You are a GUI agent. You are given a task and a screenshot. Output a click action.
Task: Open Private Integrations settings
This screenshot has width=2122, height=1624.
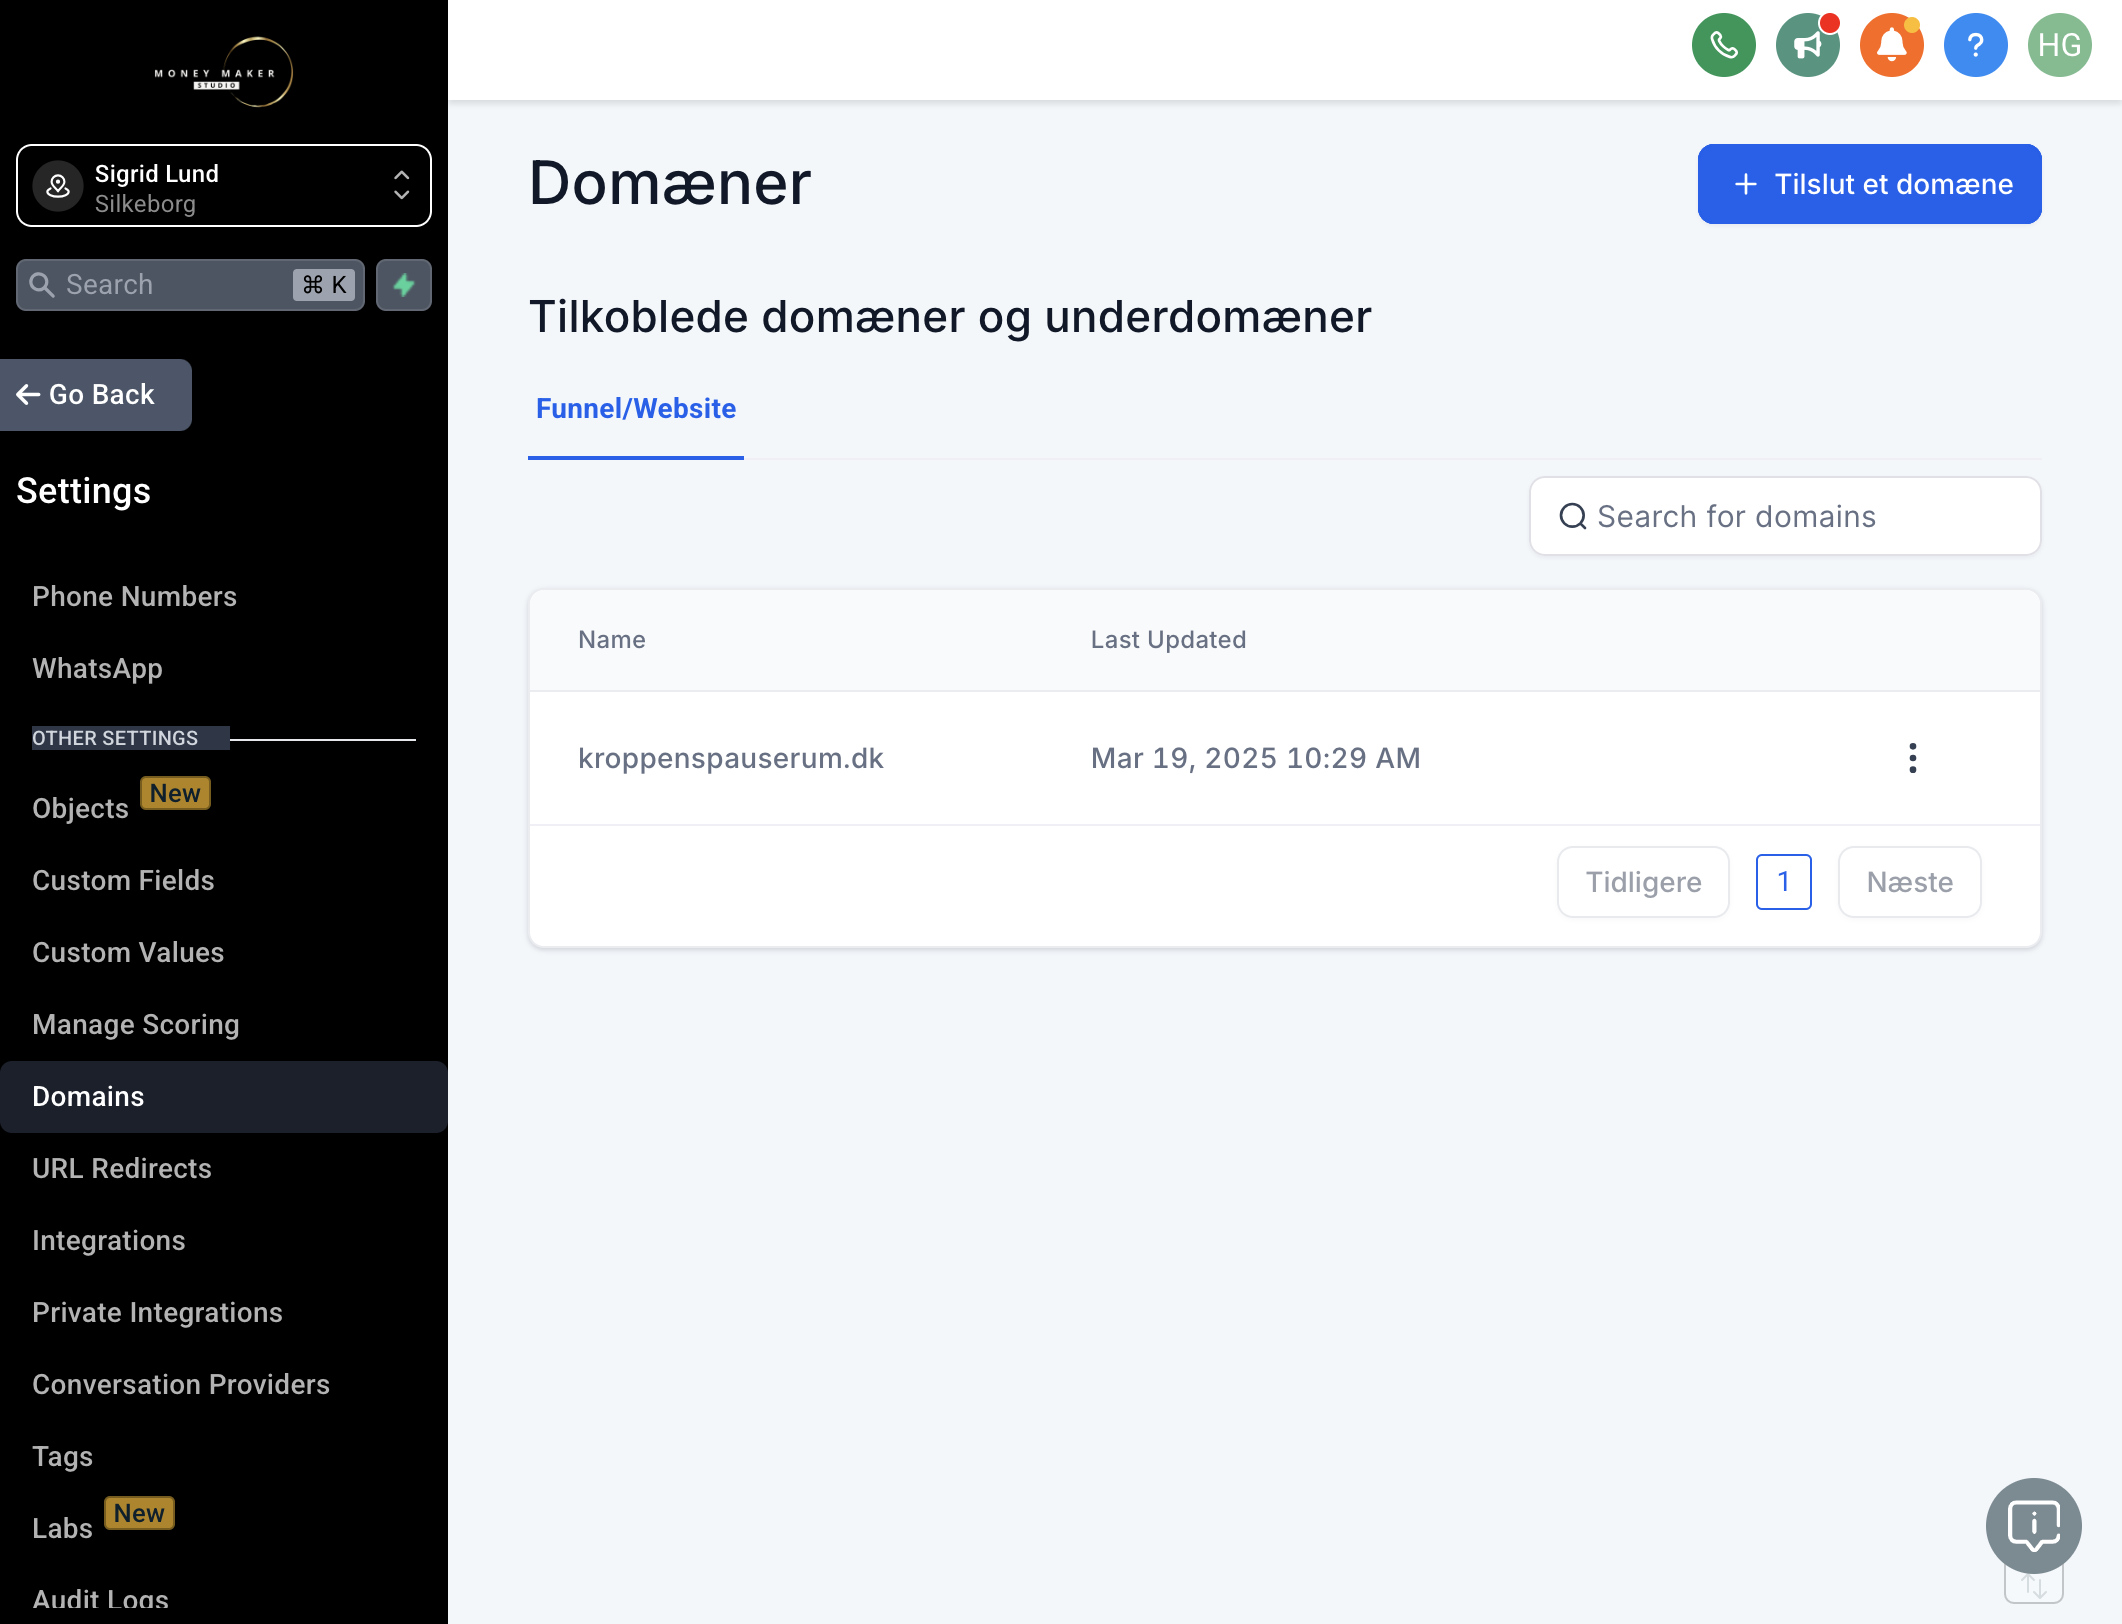point(157,1313)
